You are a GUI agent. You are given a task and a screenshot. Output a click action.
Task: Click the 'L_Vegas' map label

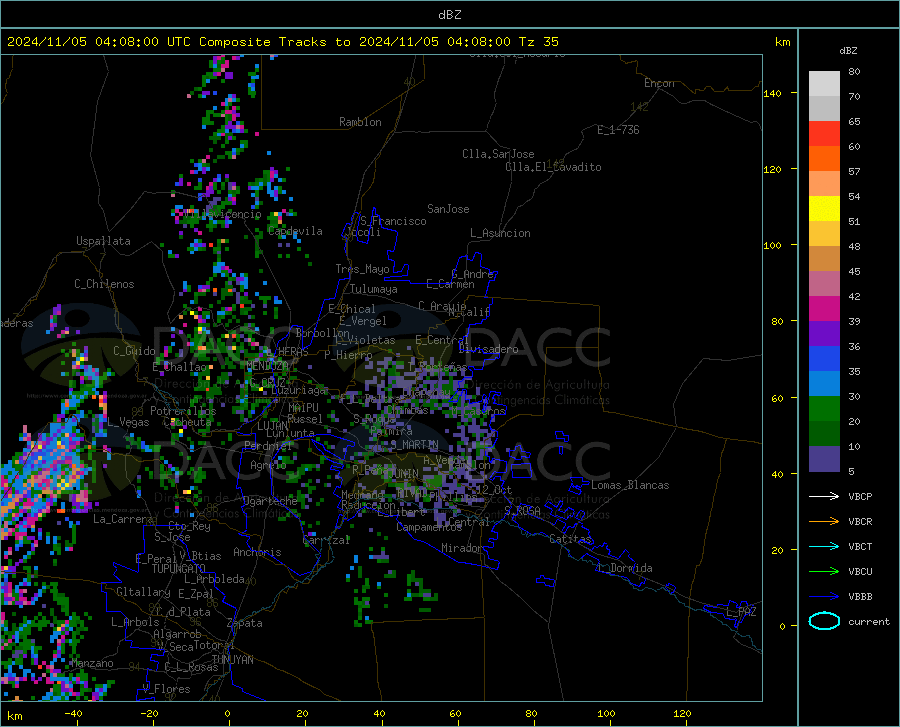tap(128, 422)
